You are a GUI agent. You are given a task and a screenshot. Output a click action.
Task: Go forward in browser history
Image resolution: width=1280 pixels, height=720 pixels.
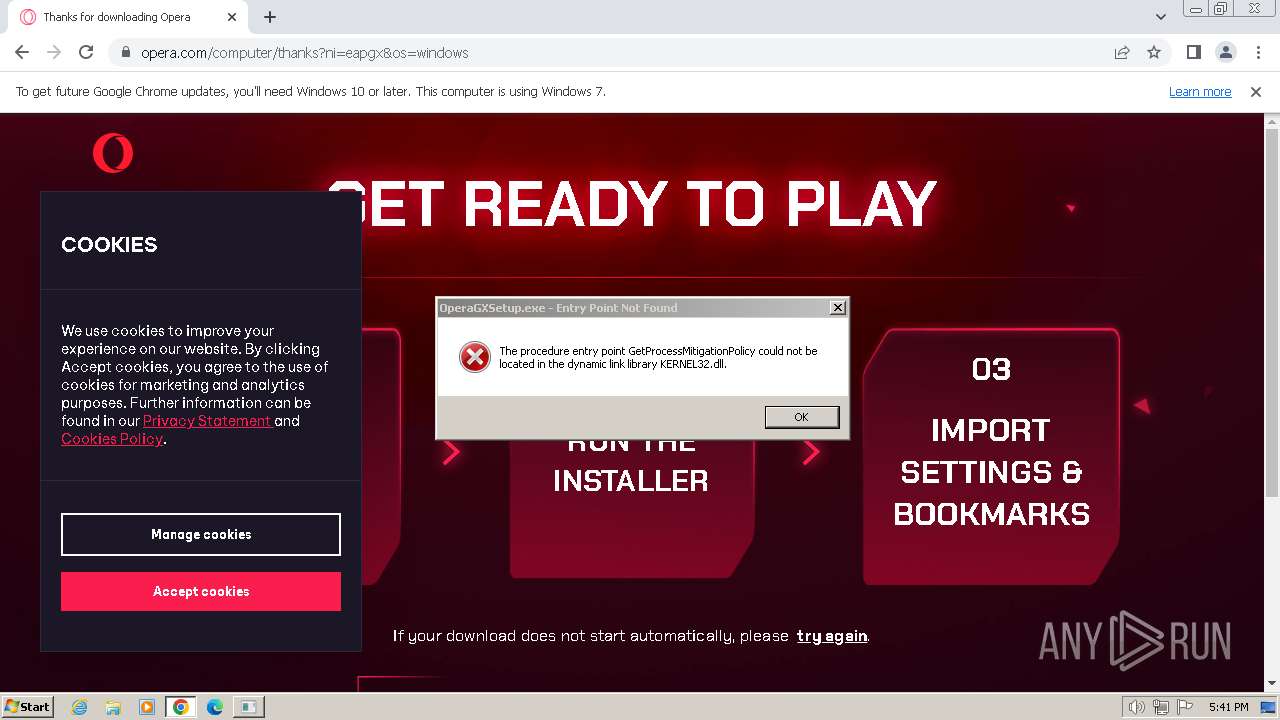(54, 52)
